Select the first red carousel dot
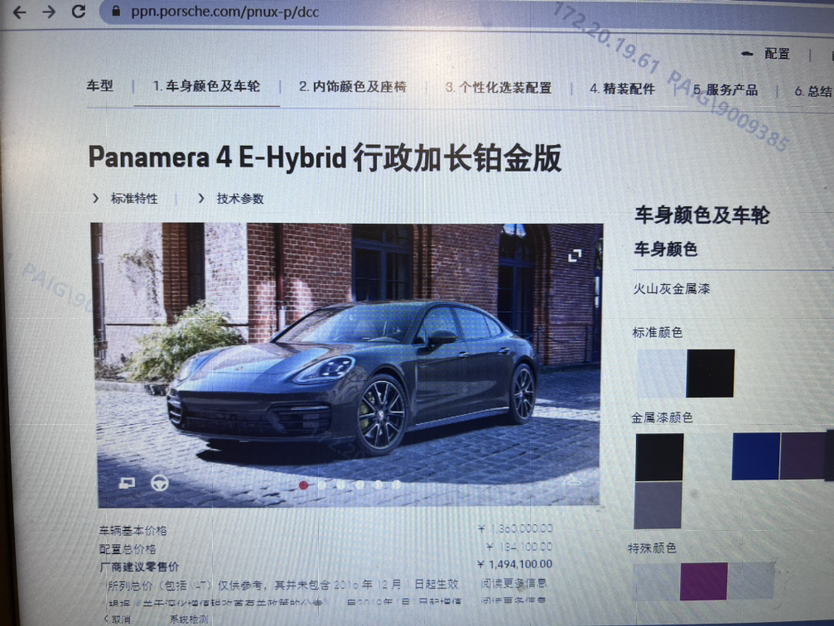Screen dimensions: 834x626 coord(304,485)
